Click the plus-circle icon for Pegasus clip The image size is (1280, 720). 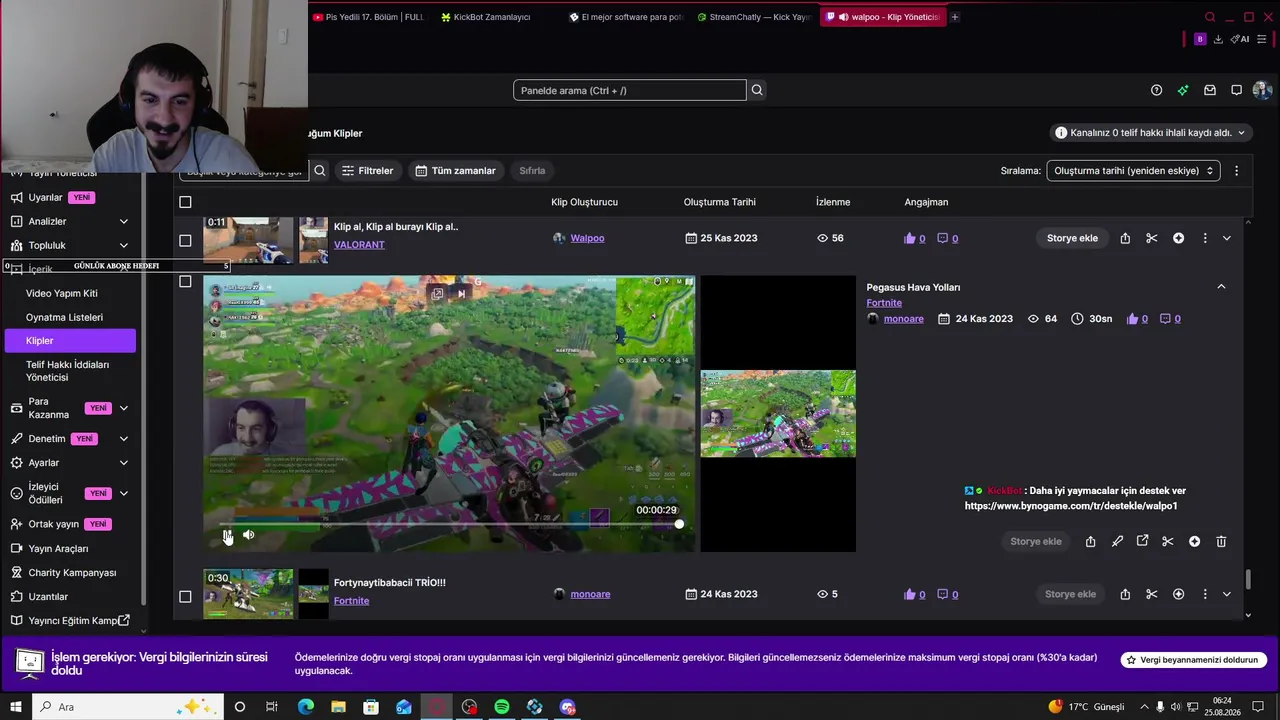pos(1194,541)
